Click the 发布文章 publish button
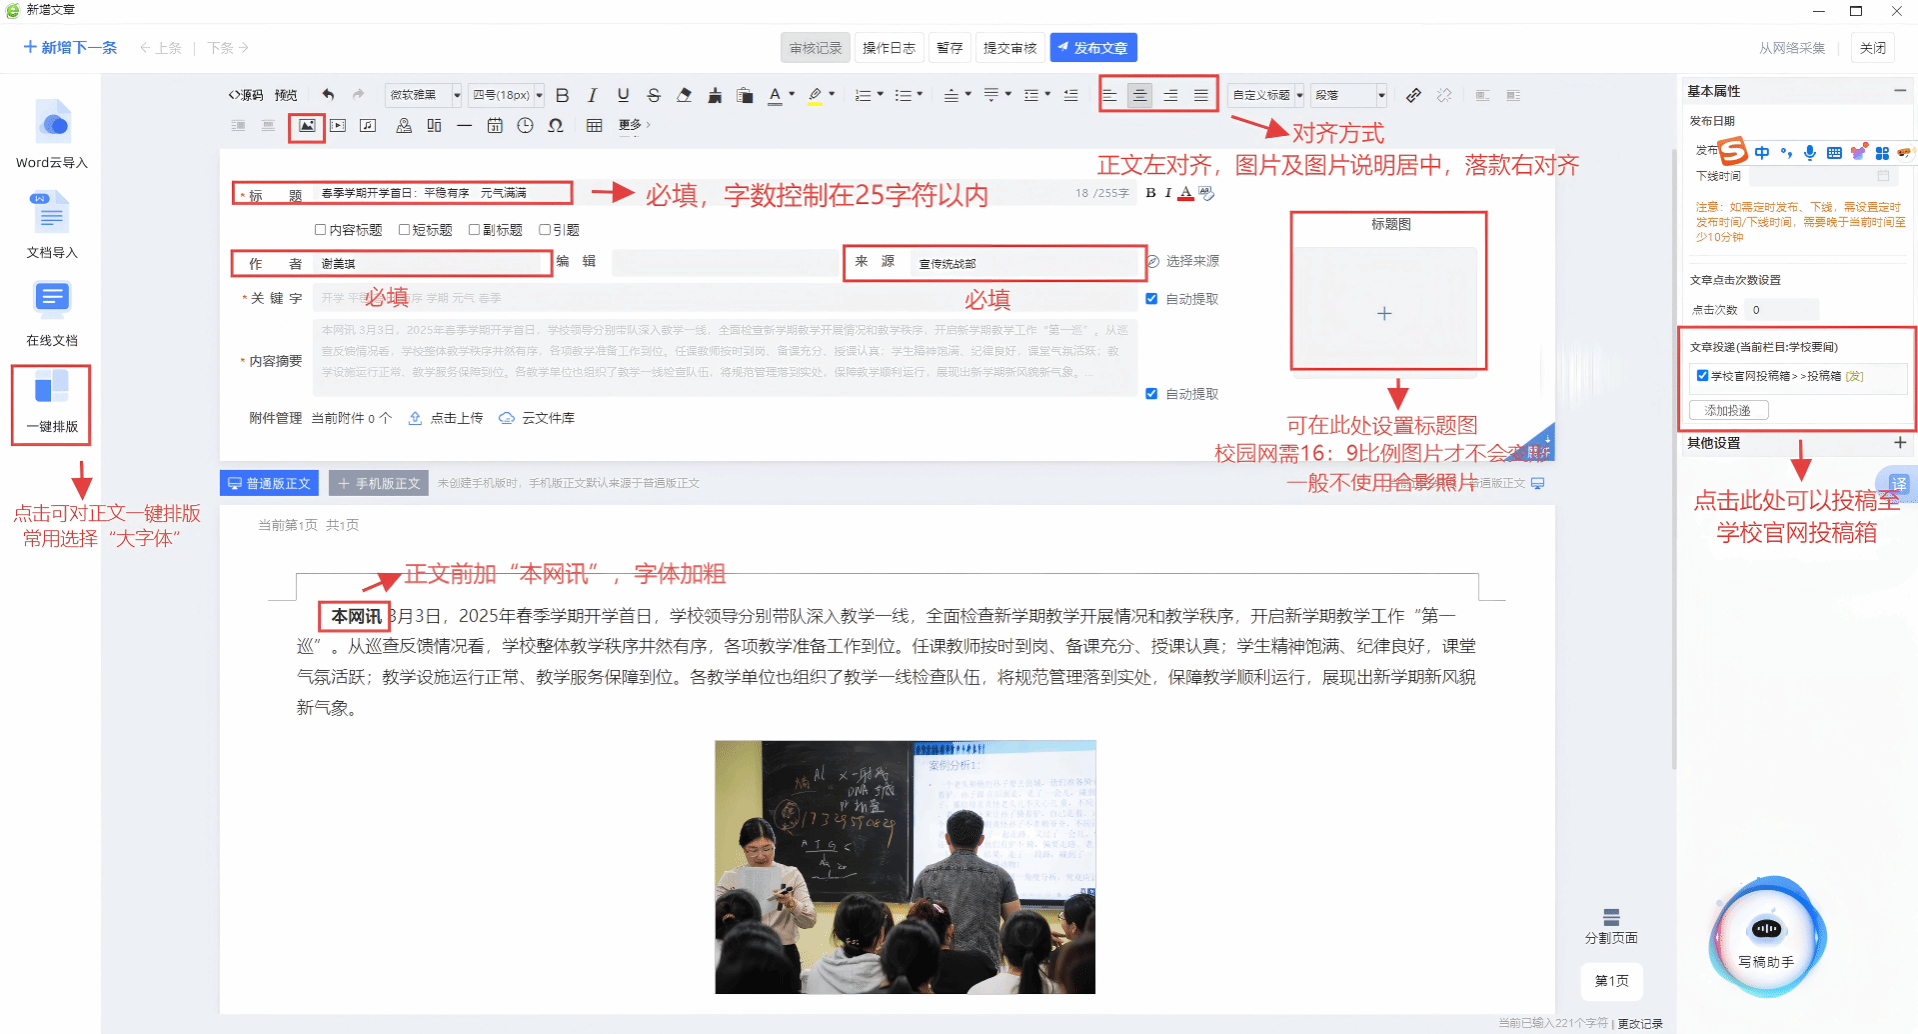1918x1034 pixels. pos(1093,48)
